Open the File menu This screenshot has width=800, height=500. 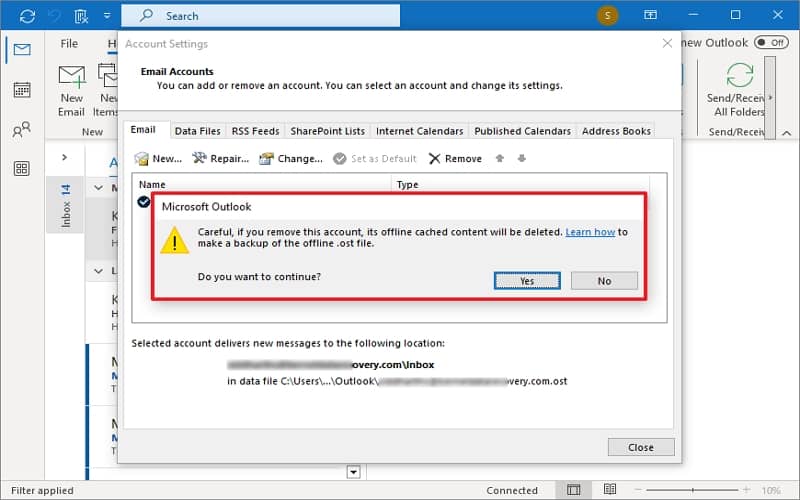coord(69,44)
